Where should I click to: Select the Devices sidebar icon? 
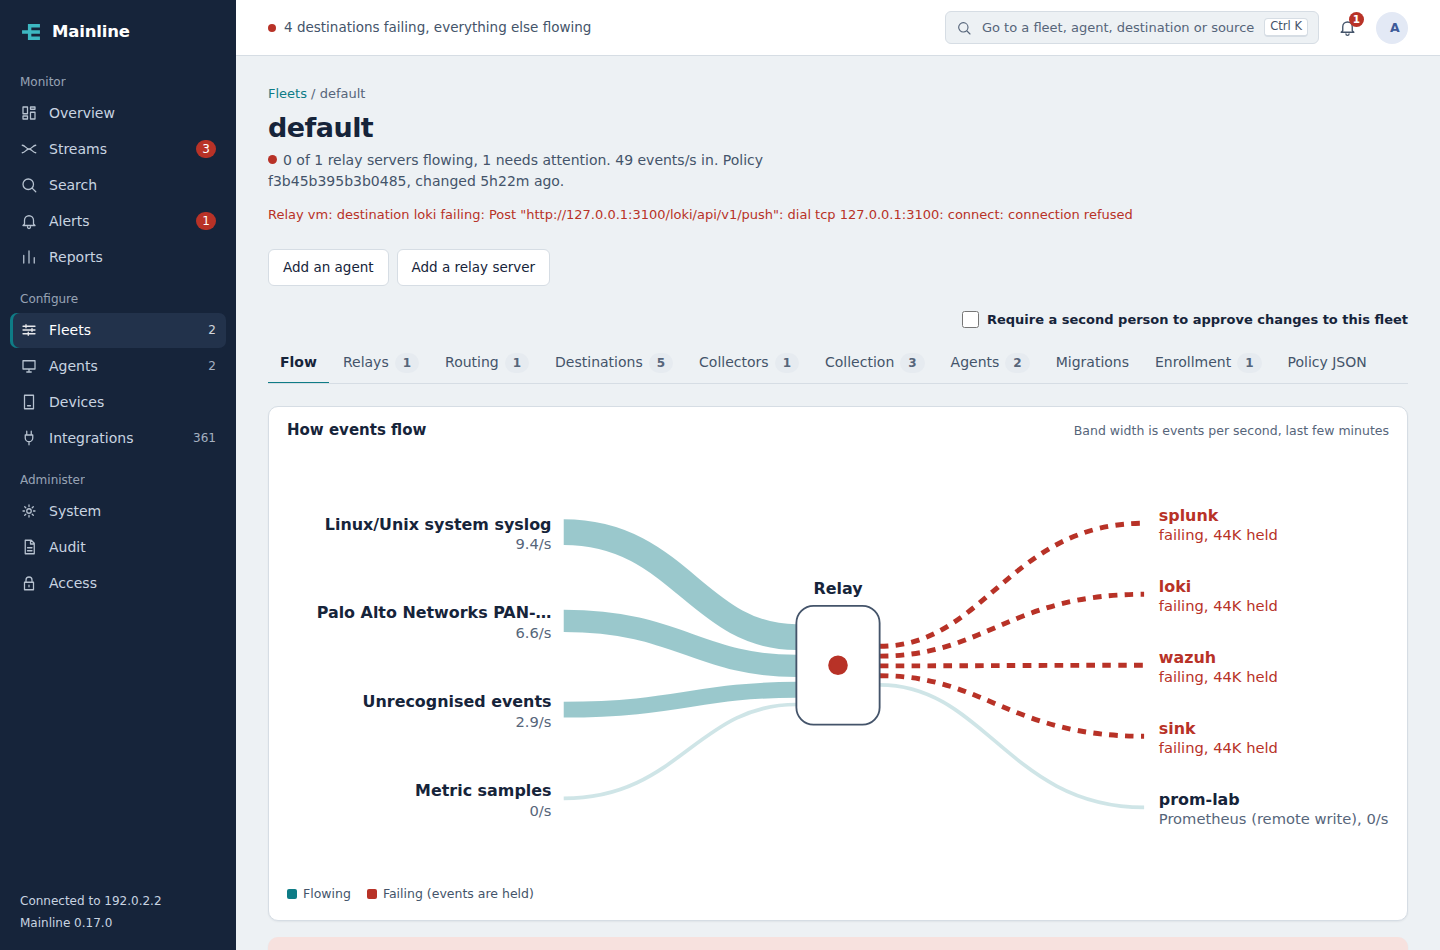click(x=29, y=402)
